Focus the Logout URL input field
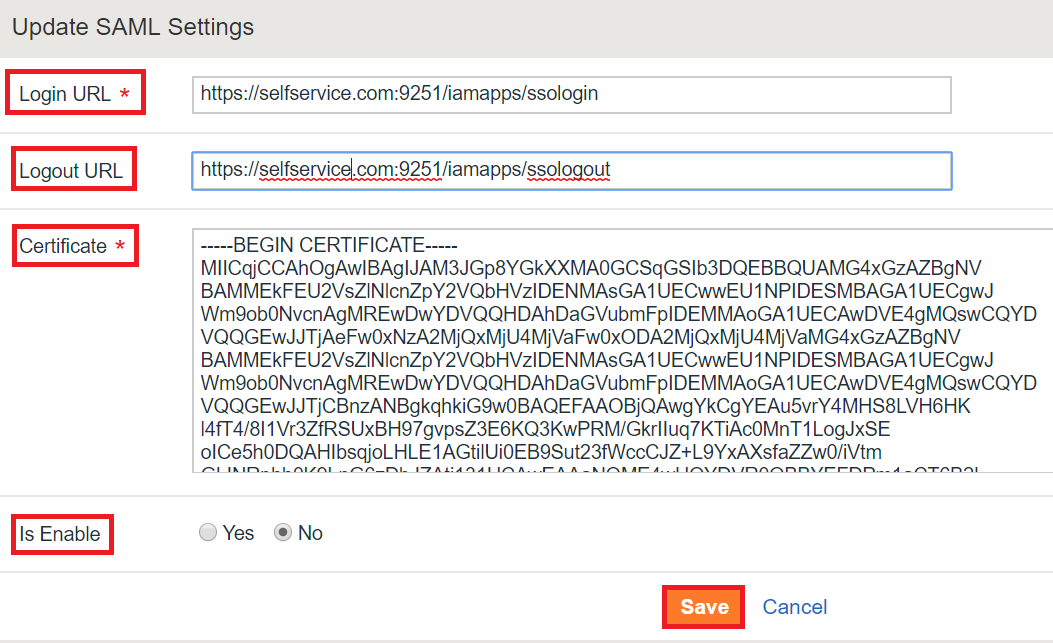1053x643 pixels. click(571, 171)
